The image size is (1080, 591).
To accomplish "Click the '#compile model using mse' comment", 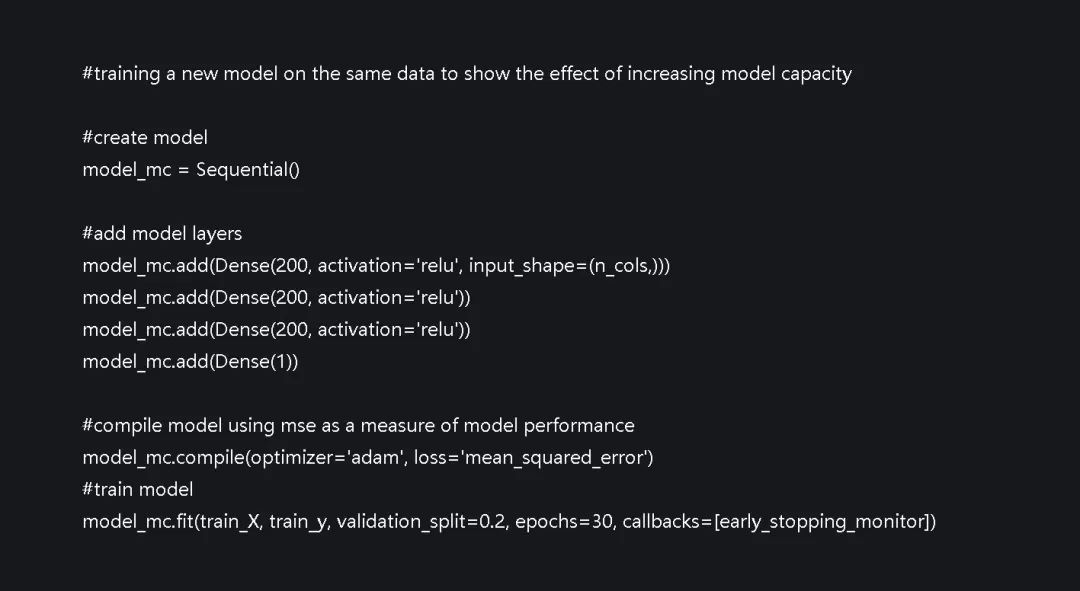I will (358, 426).
